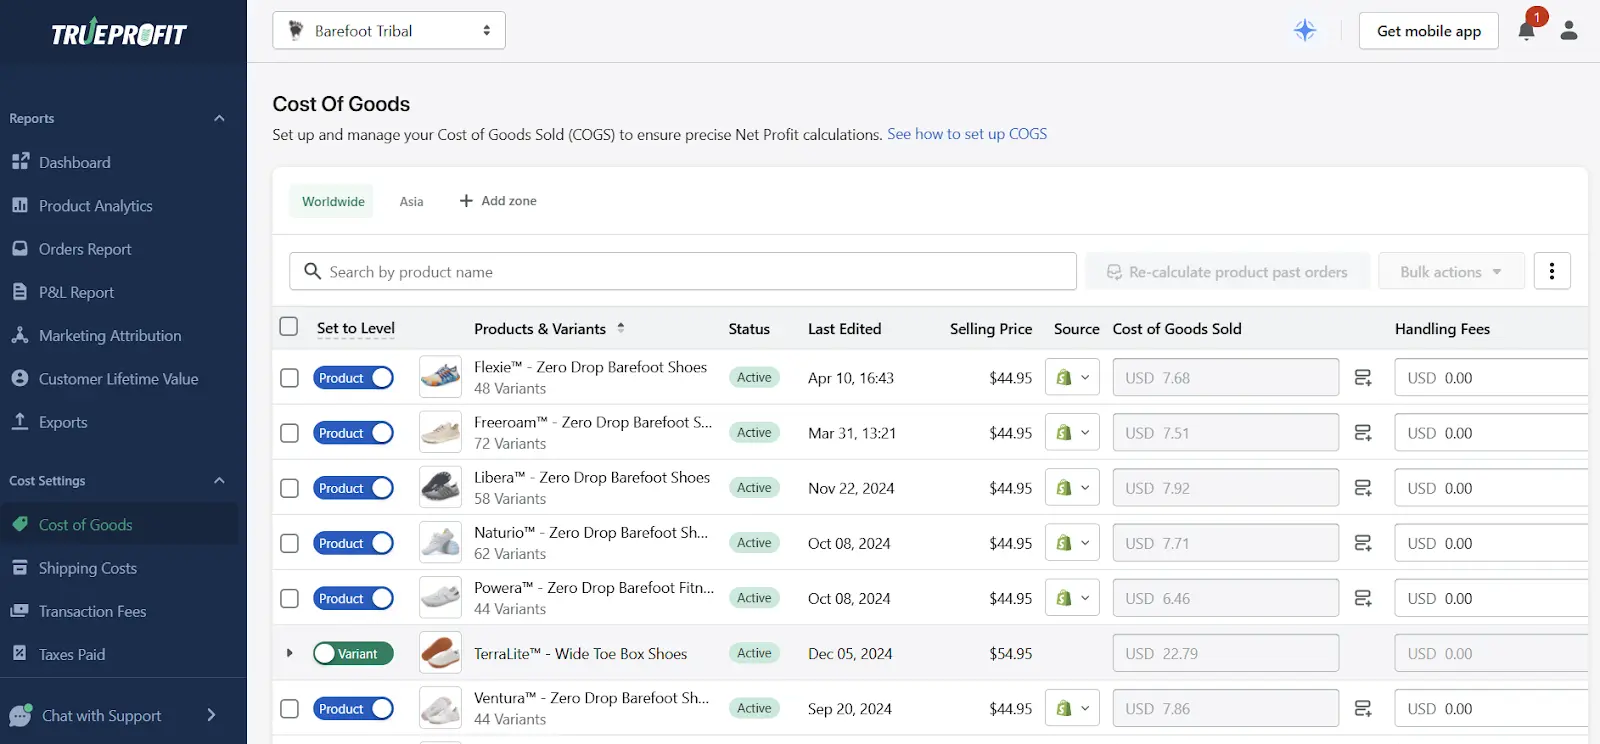Check the box for Freeroam product row
The width and height of the screenshot is (1600, 744).
(x=289, y=433)
